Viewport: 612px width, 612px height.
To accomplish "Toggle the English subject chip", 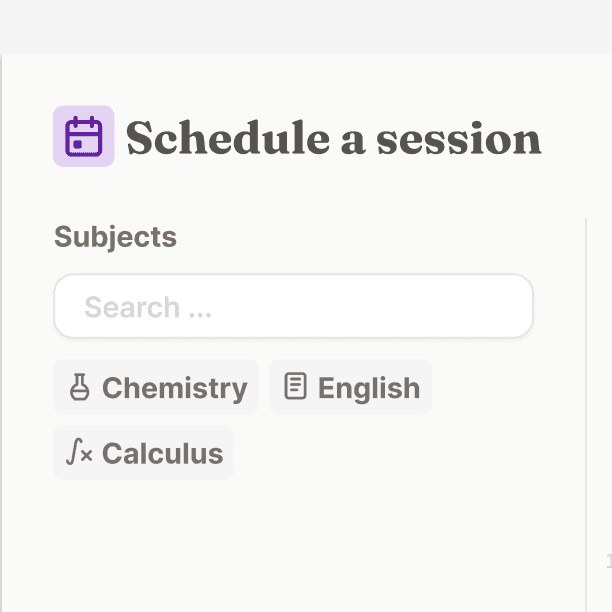I will click(350, 387).
